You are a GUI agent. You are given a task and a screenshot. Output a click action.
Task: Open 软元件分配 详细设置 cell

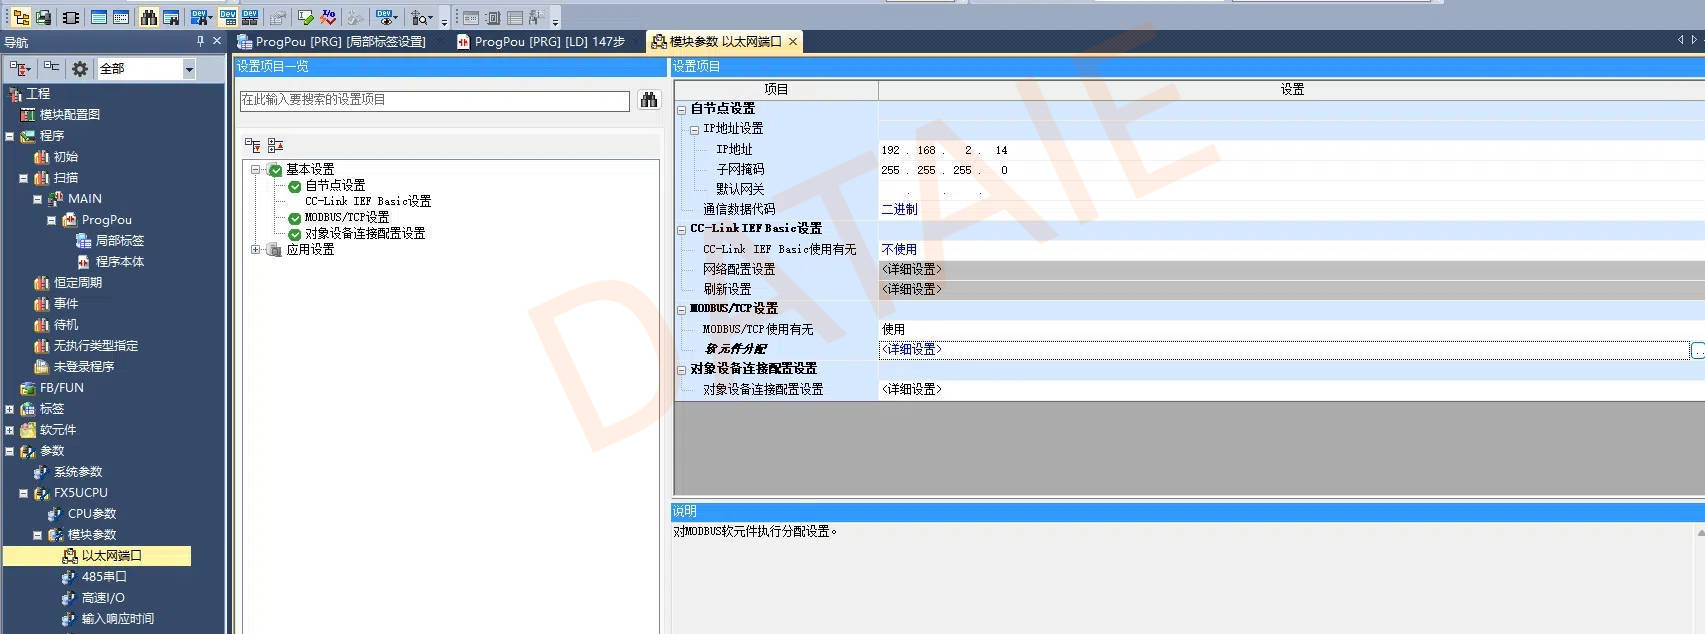point(1284,350)
